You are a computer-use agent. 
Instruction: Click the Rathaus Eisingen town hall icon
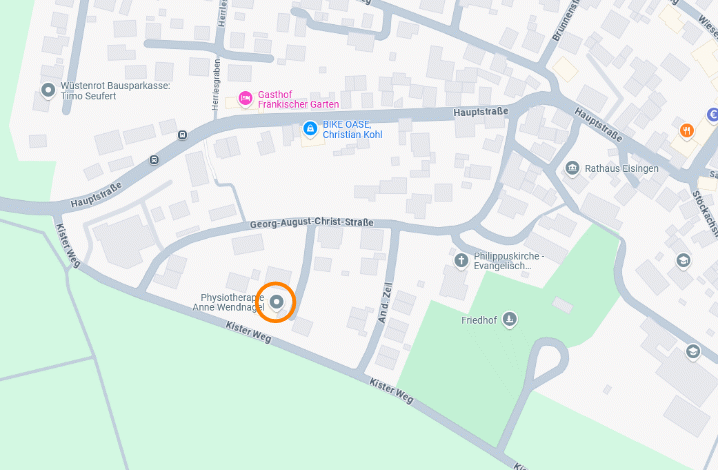pyautogui.click(x=572, y=169)
